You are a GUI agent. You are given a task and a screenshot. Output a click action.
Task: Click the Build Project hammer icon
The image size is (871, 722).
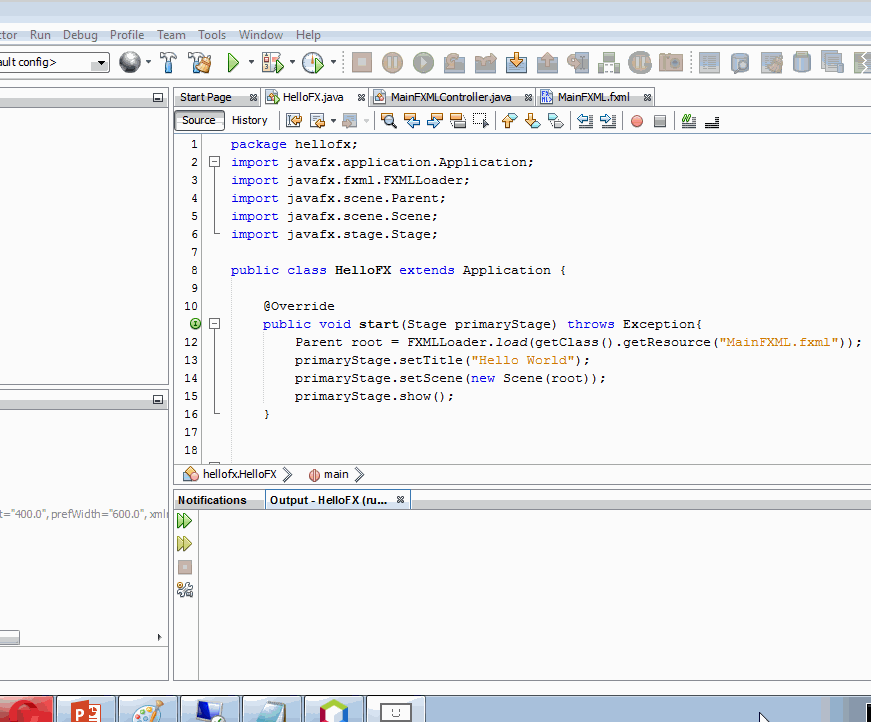pyautogui.click(x=168, y=62)
